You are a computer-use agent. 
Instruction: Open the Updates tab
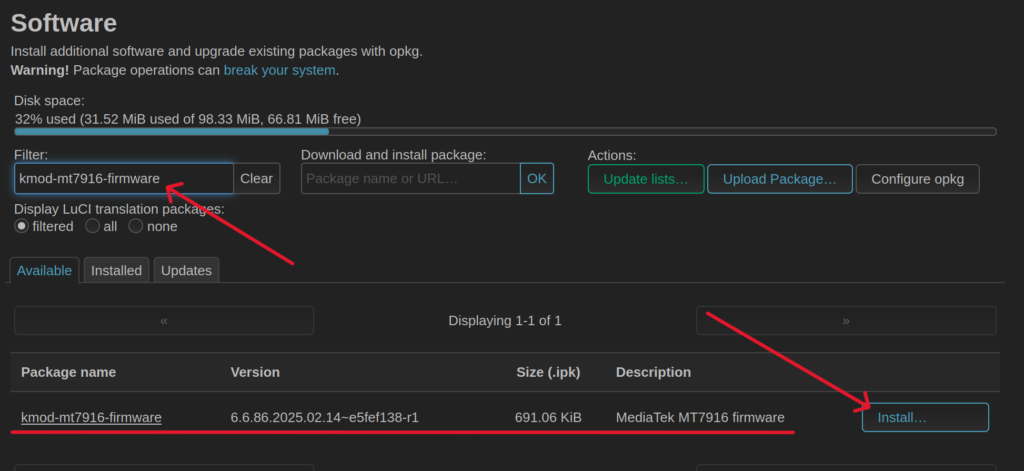(x=186, y=270)
